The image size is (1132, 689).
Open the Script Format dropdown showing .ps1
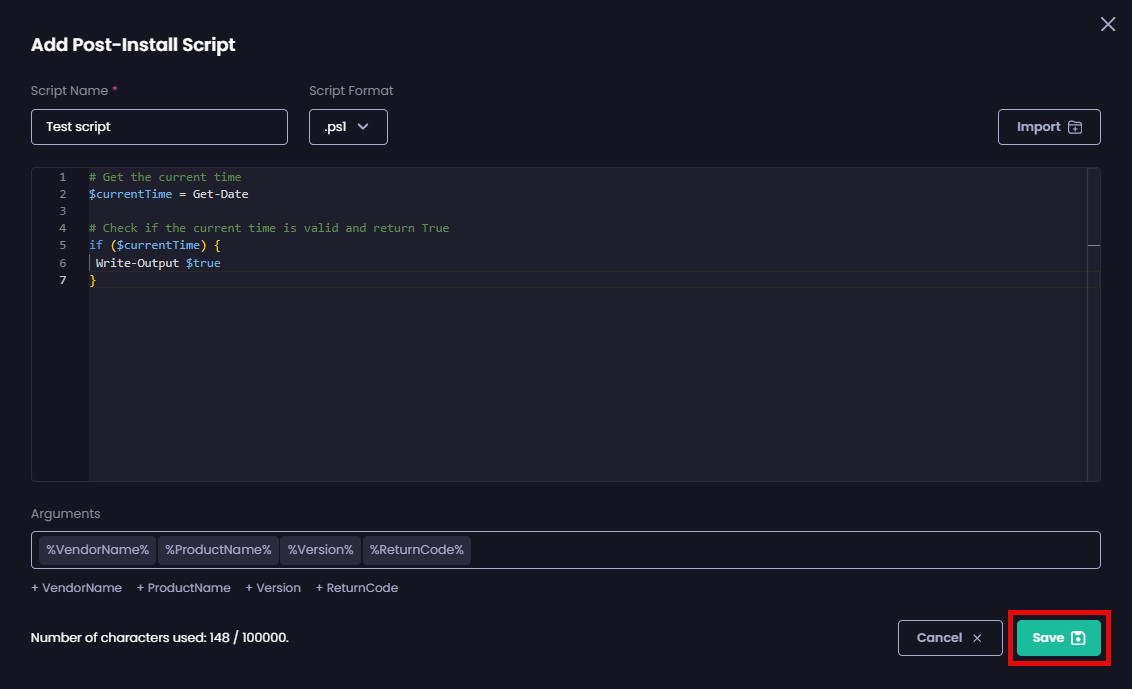tap(348, 126)
